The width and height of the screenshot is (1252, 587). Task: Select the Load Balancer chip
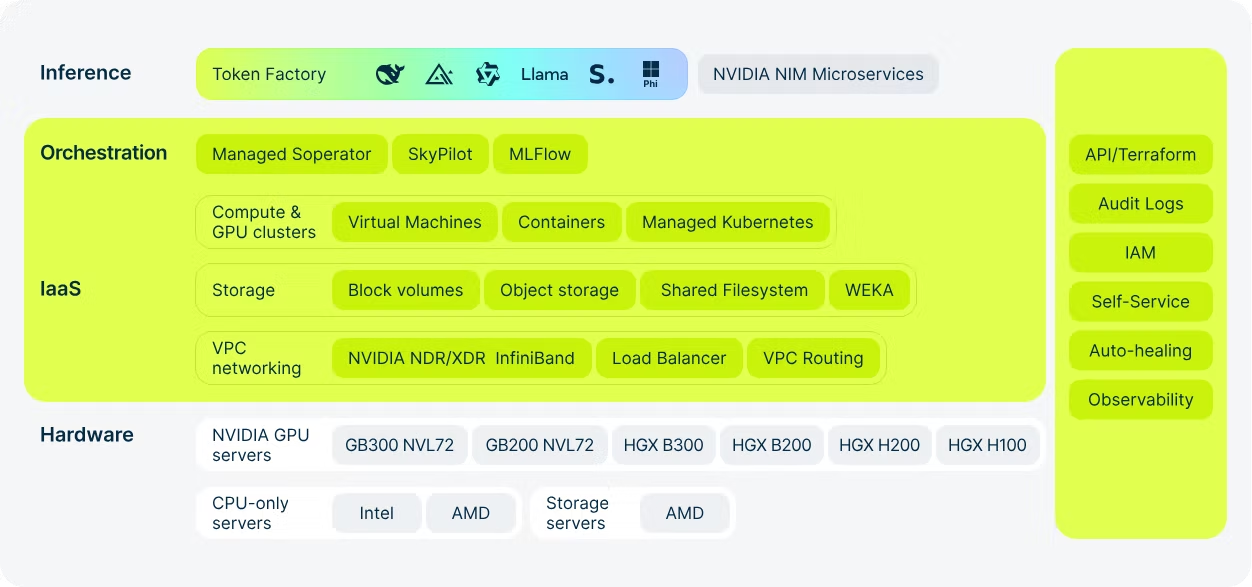pos(669,358)
